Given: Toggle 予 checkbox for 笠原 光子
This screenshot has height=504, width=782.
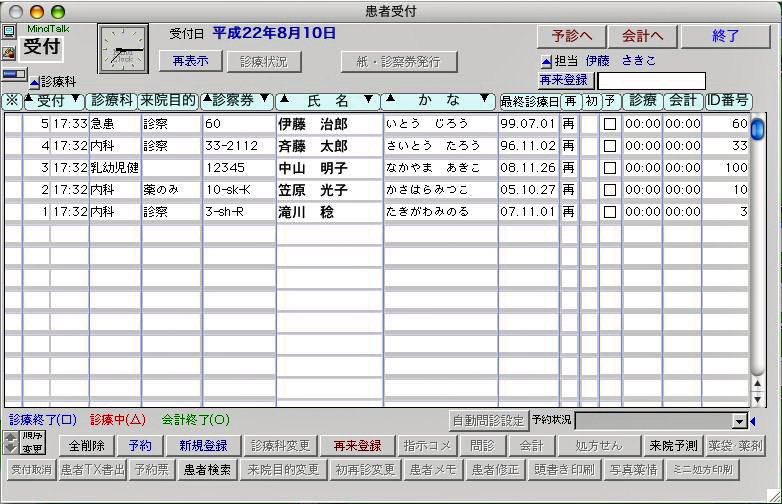Looking at the screenshot, I should pyautogui.click(x=609, y=190).
